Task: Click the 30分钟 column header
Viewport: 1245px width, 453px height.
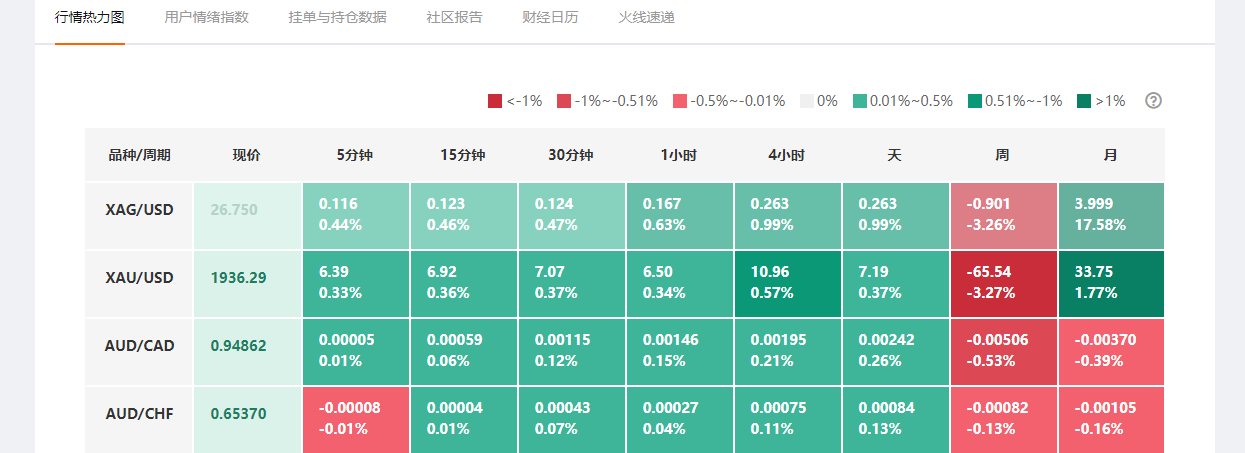Action: tap(571, 155)
